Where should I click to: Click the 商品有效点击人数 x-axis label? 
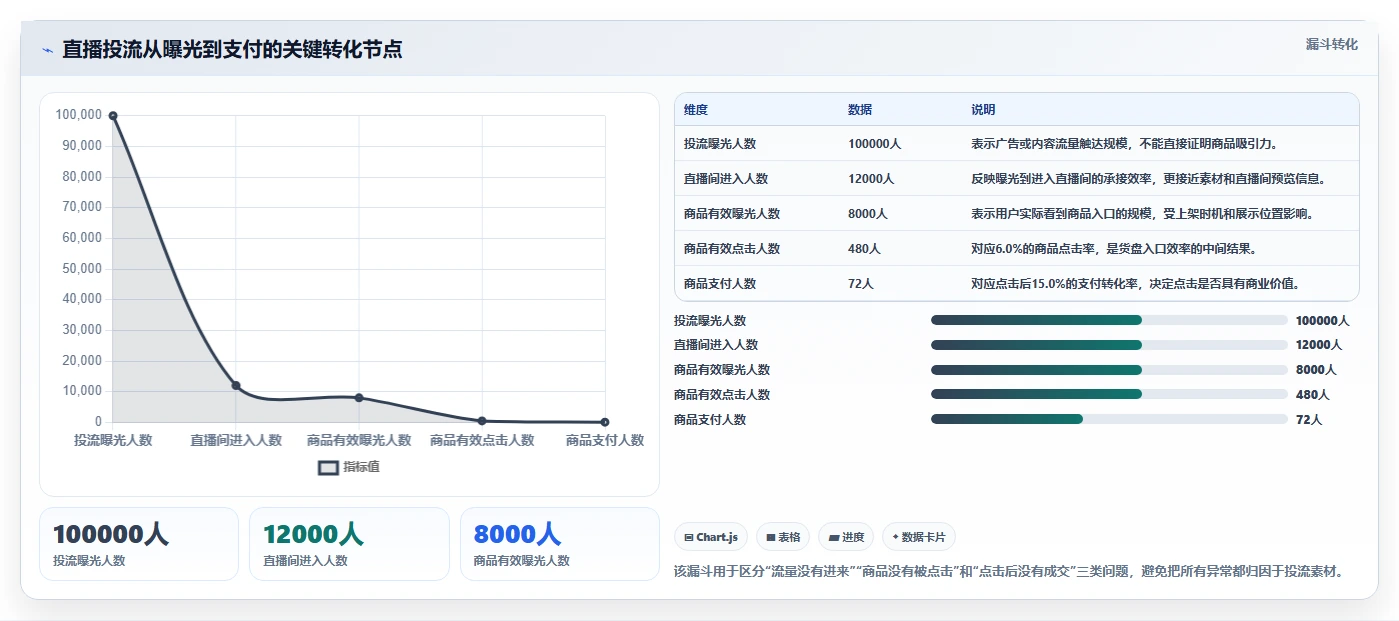482,440
